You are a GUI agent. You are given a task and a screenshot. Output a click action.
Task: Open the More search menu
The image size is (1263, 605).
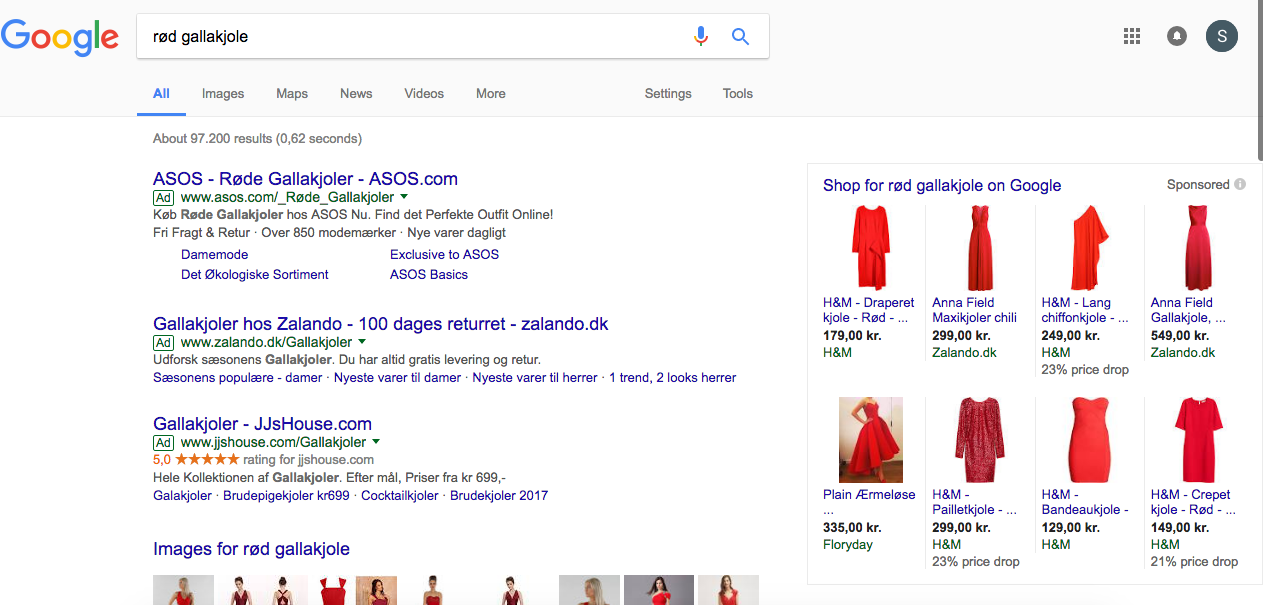point(491,94)
